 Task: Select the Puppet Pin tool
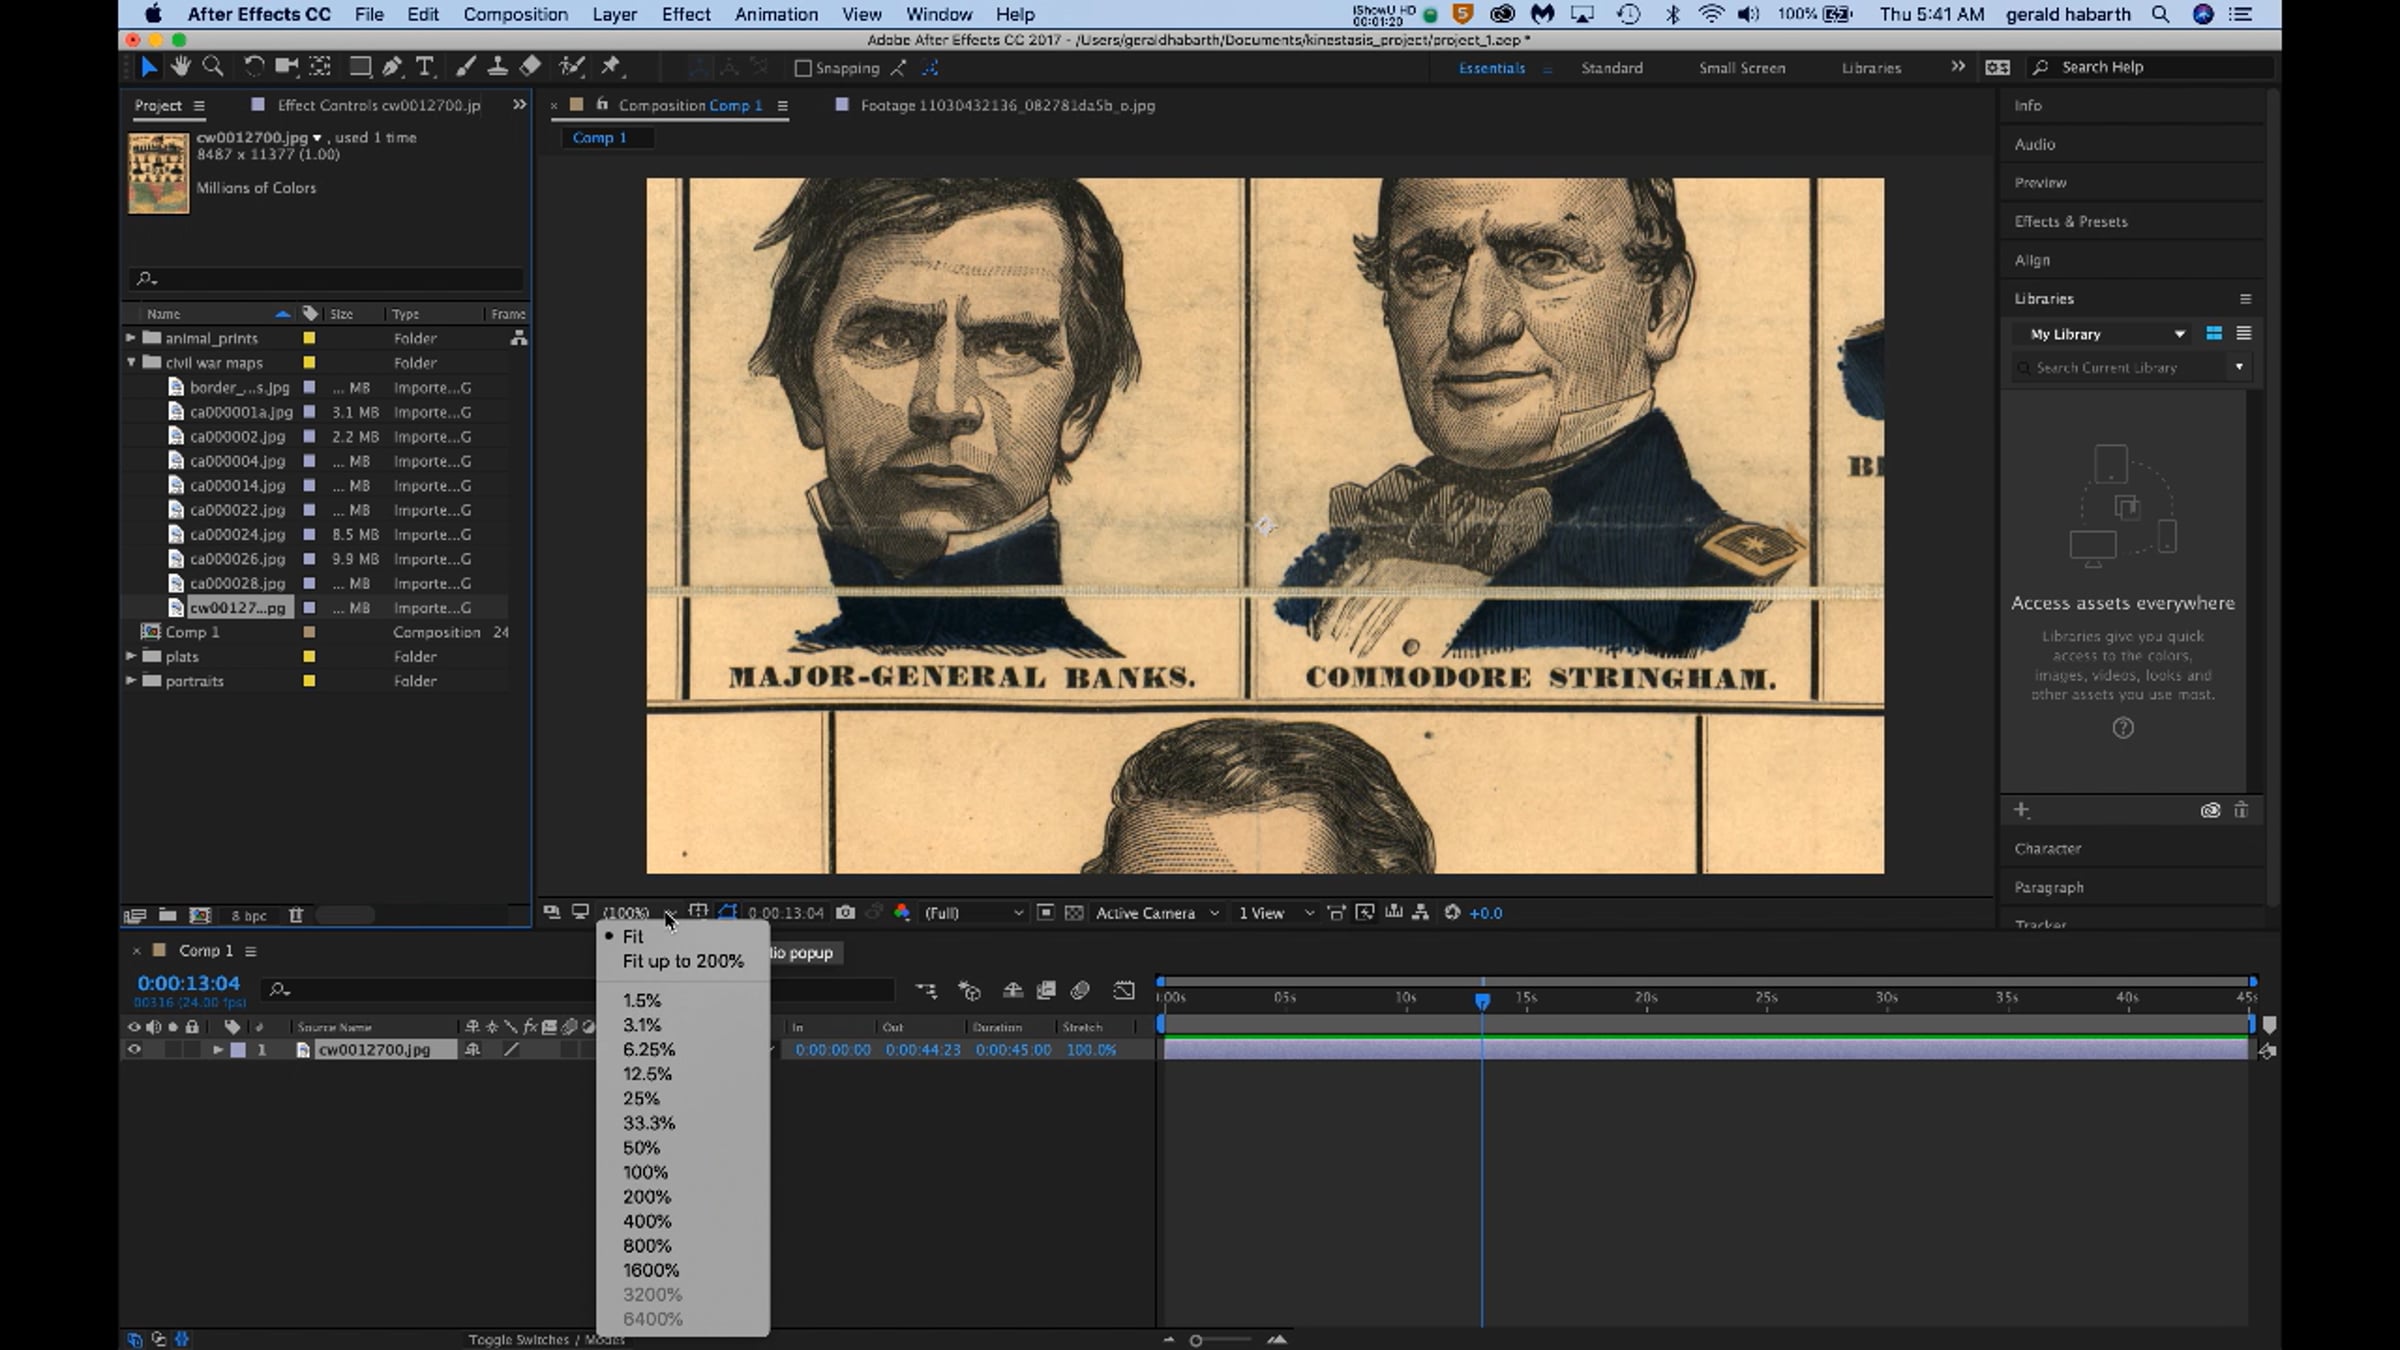coord(611,67)
